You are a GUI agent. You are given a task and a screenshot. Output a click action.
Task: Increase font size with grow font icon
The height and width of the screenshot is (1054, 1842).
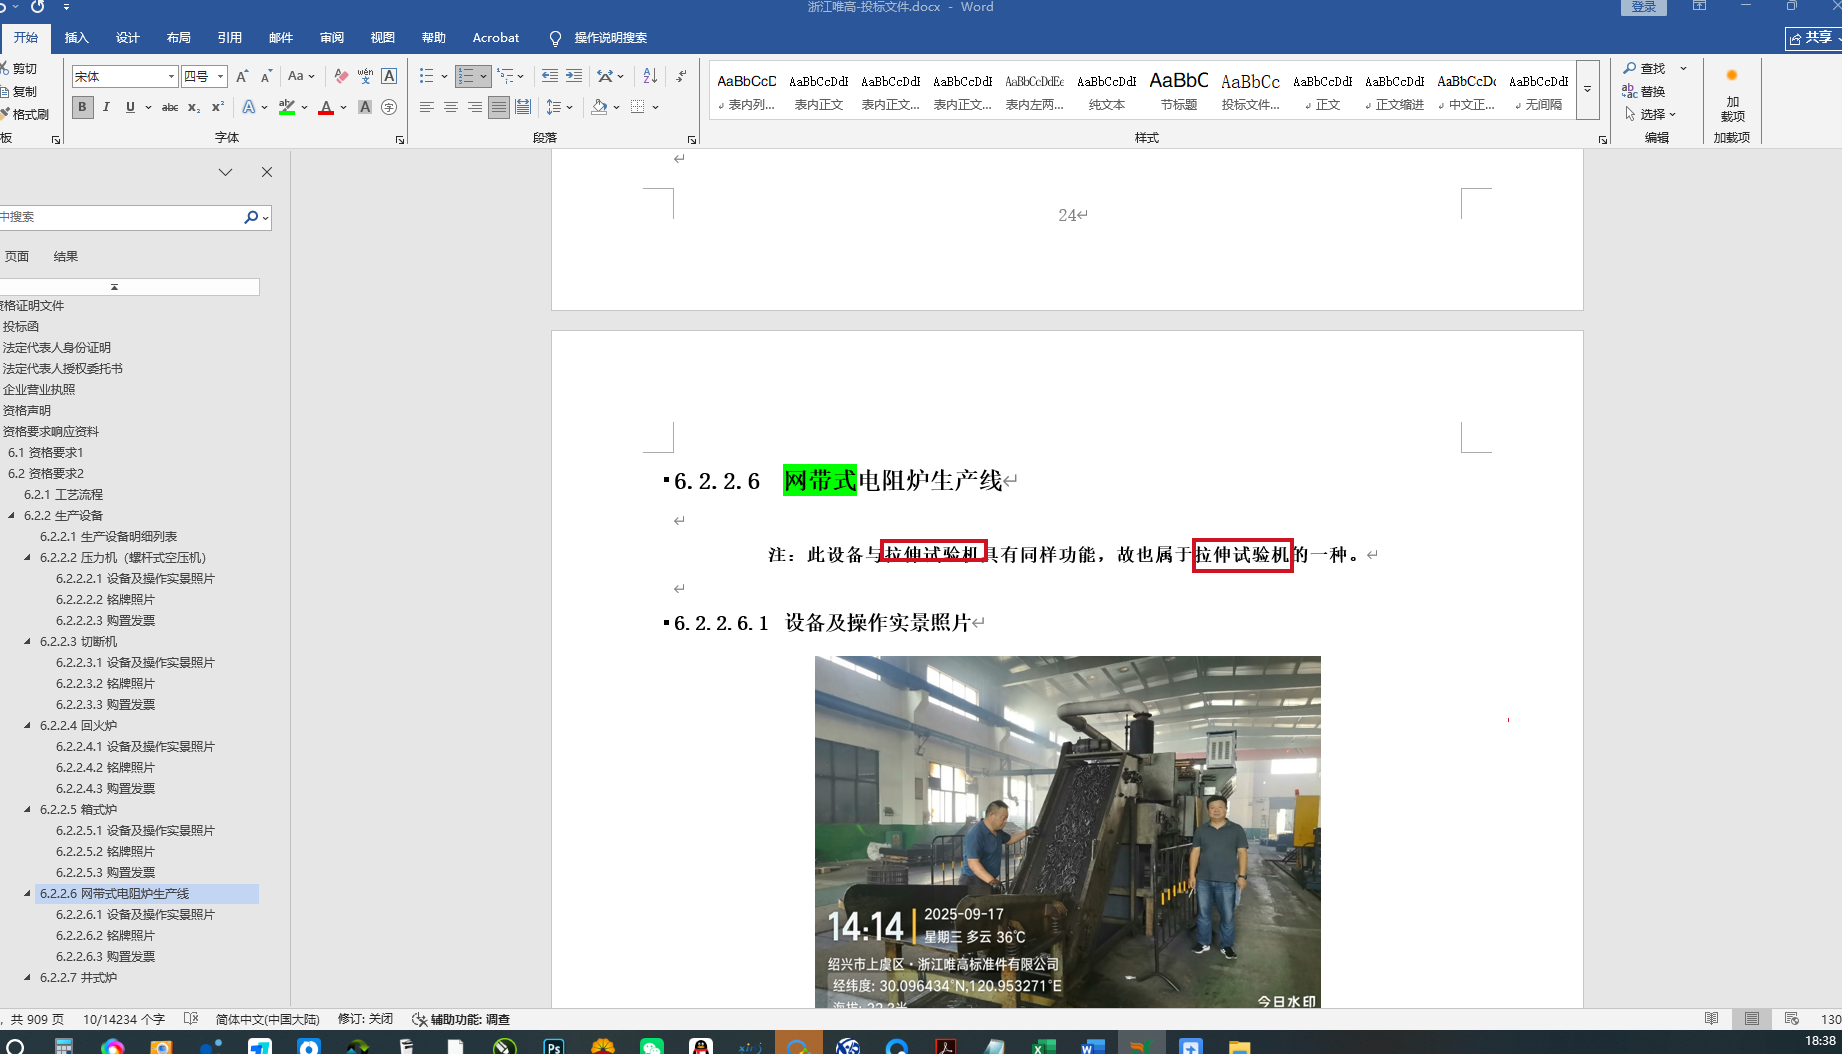242,76
